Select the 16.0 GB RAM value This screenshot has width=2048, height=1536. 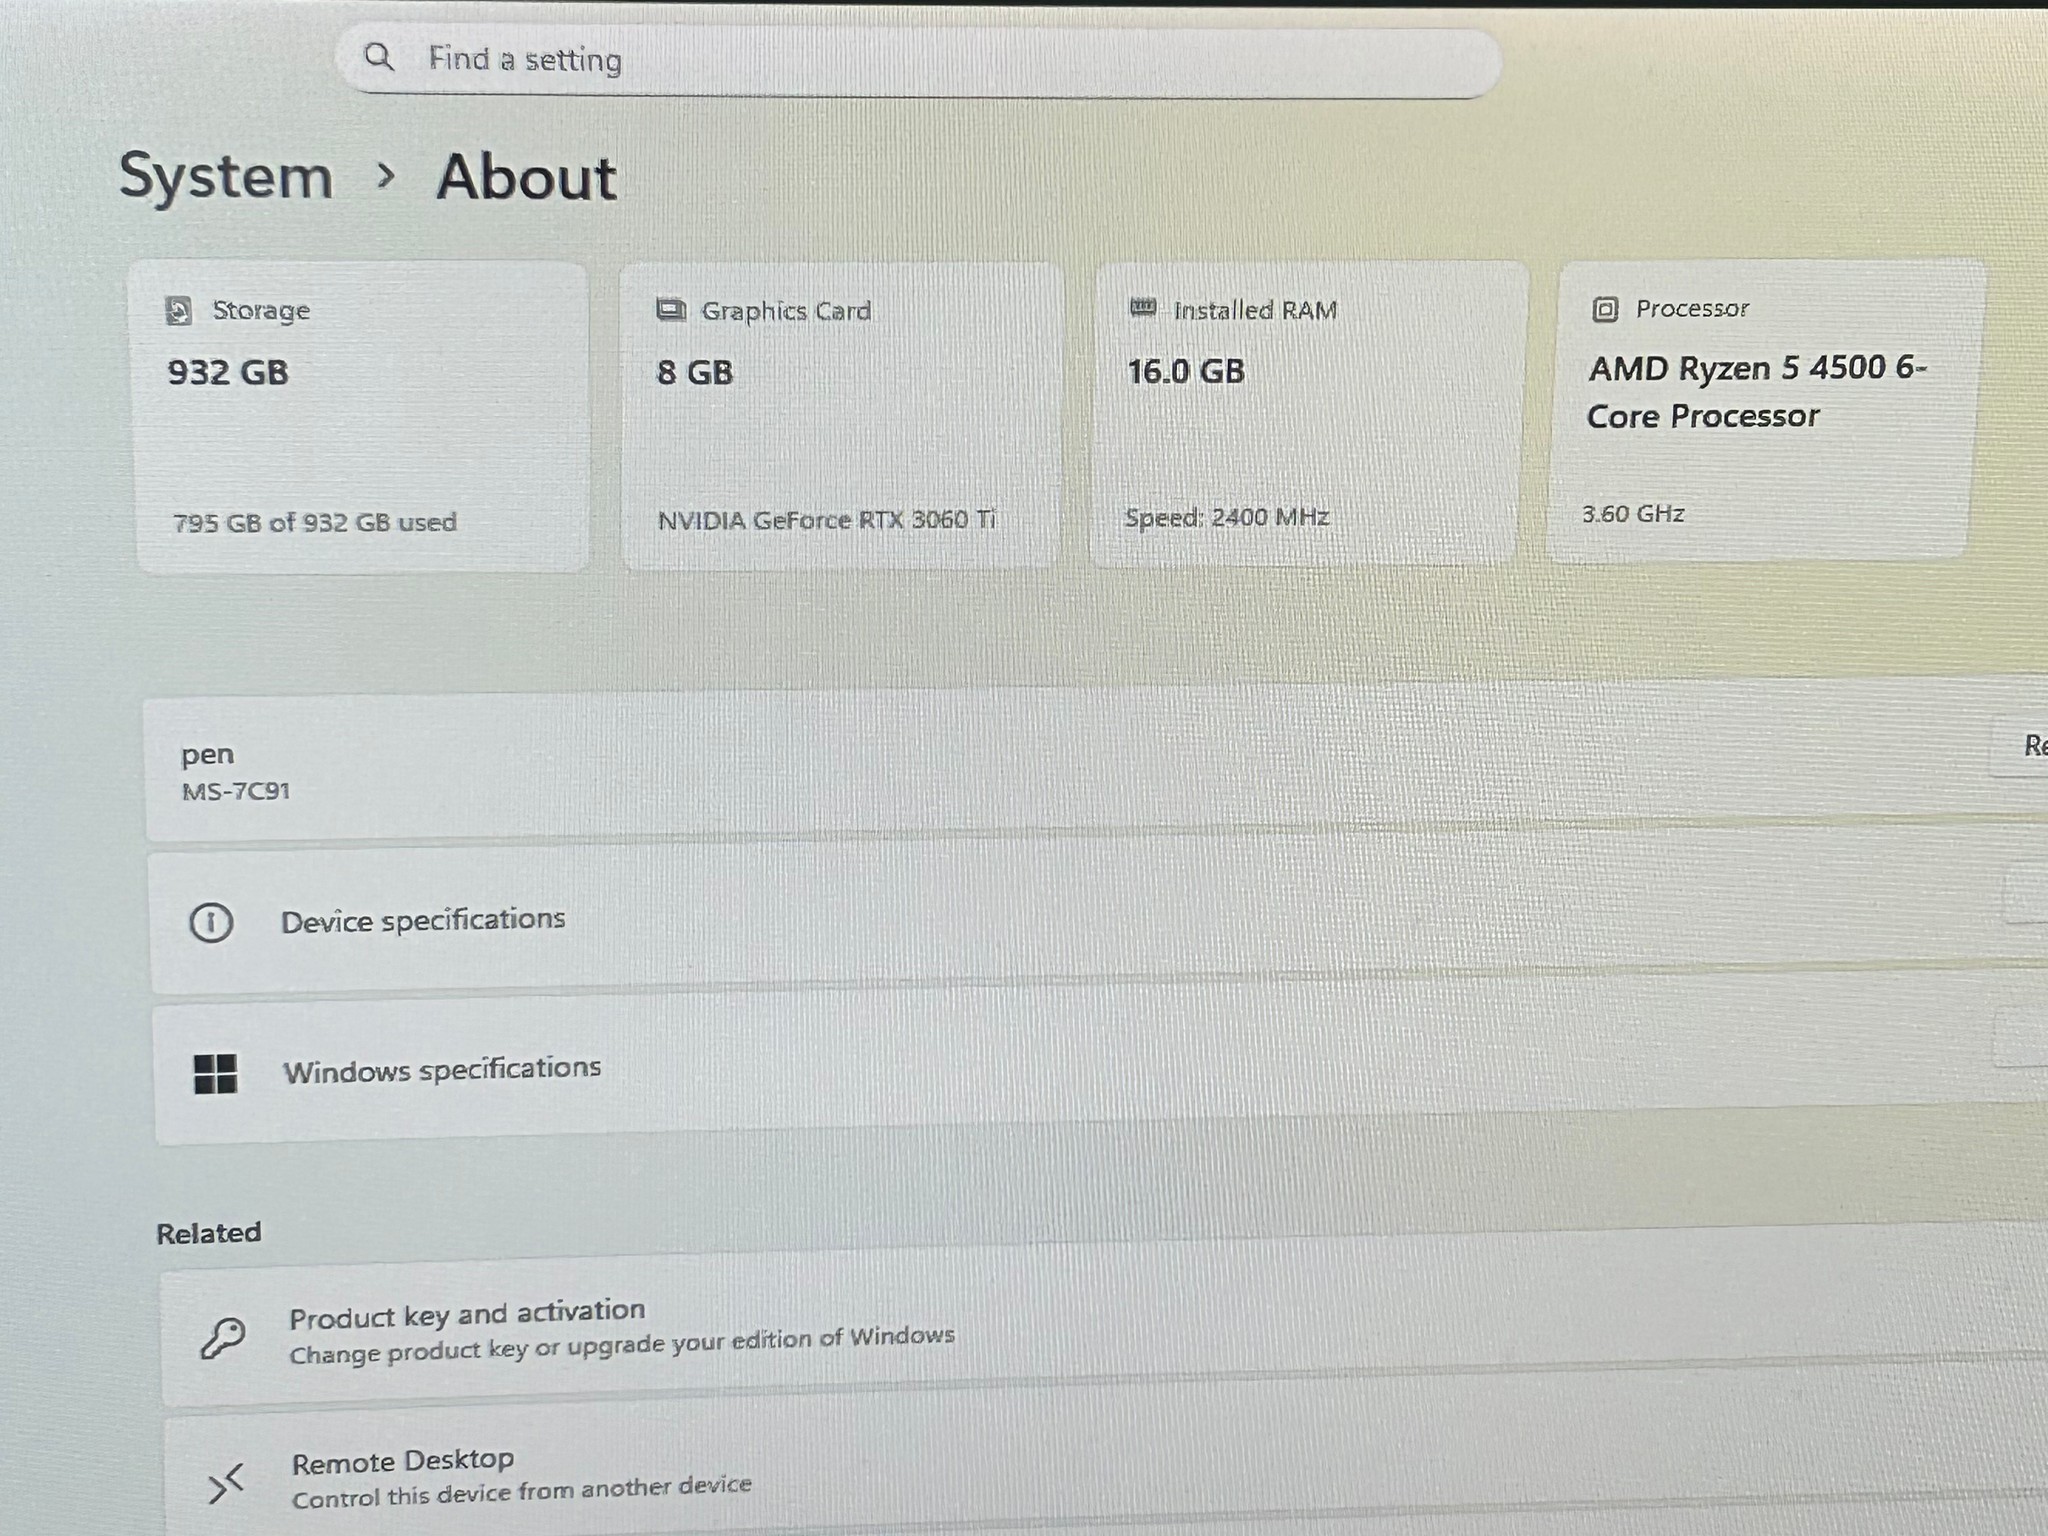[1186, 371]
